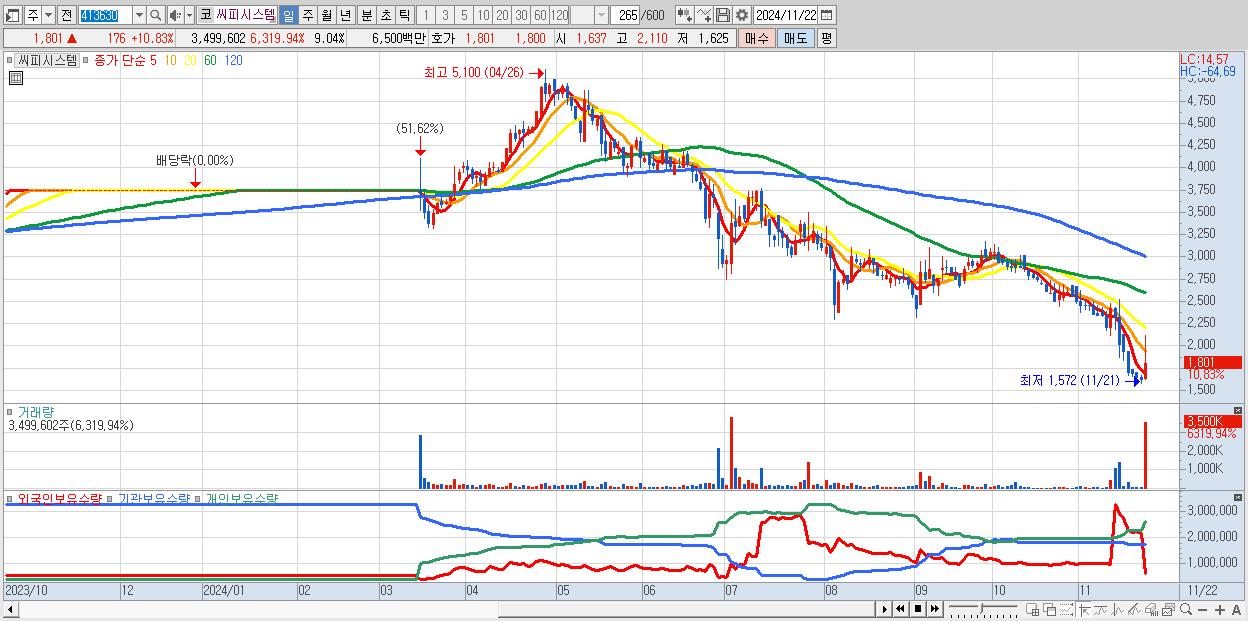Viewport: 1248px width, 621px height.
Task: Select the 주 weekly period tab
Action: pos(307,15)
